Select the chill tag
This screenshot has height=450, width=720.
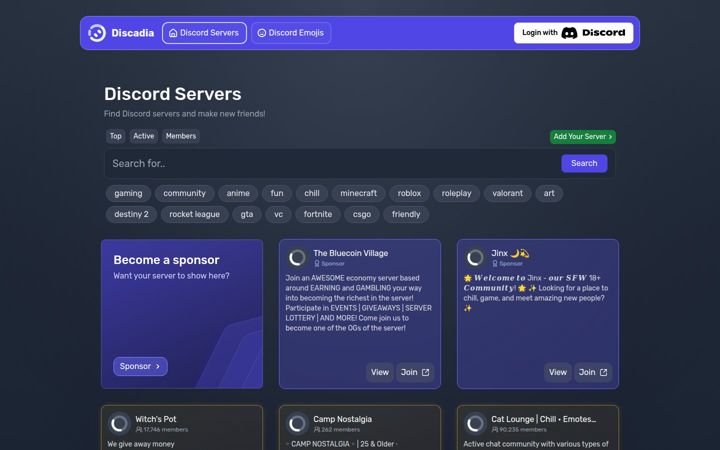click(312, 193)
